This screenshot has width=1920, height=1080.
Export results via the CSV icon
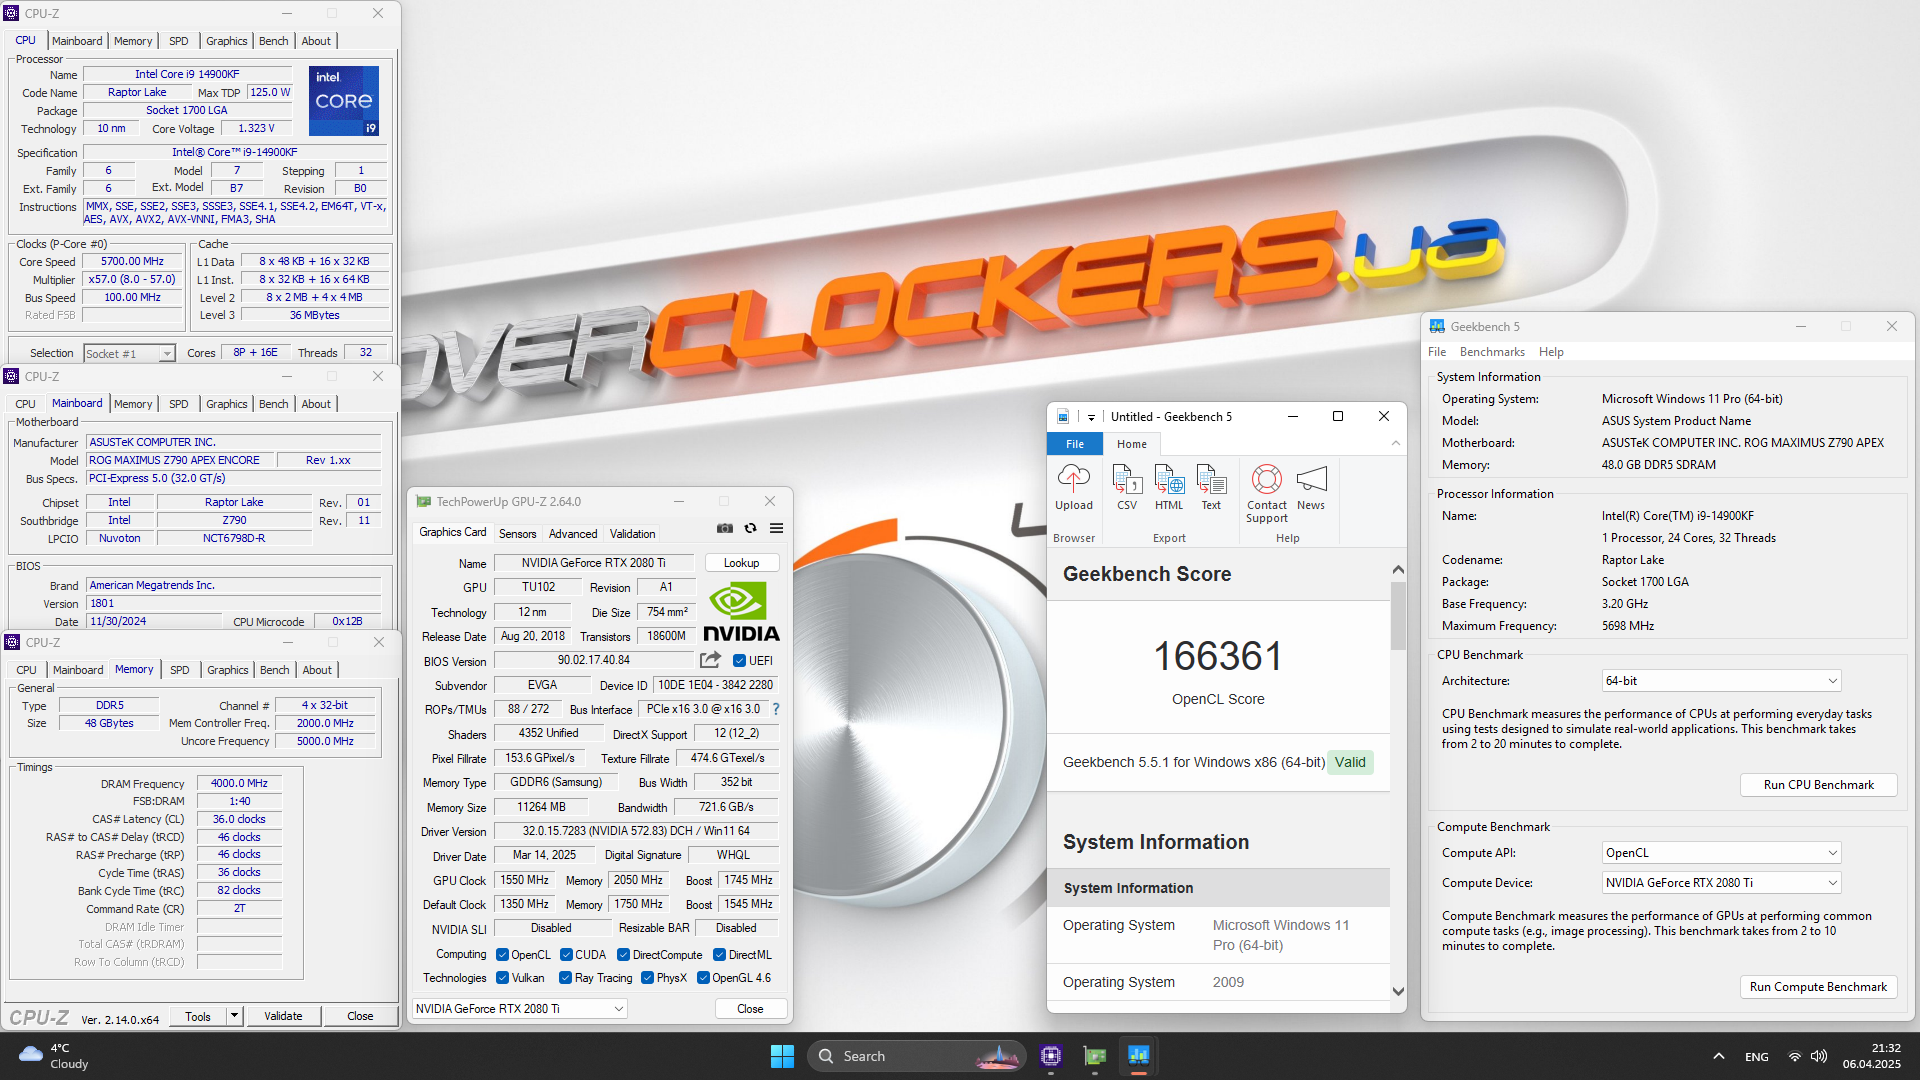1127,479
